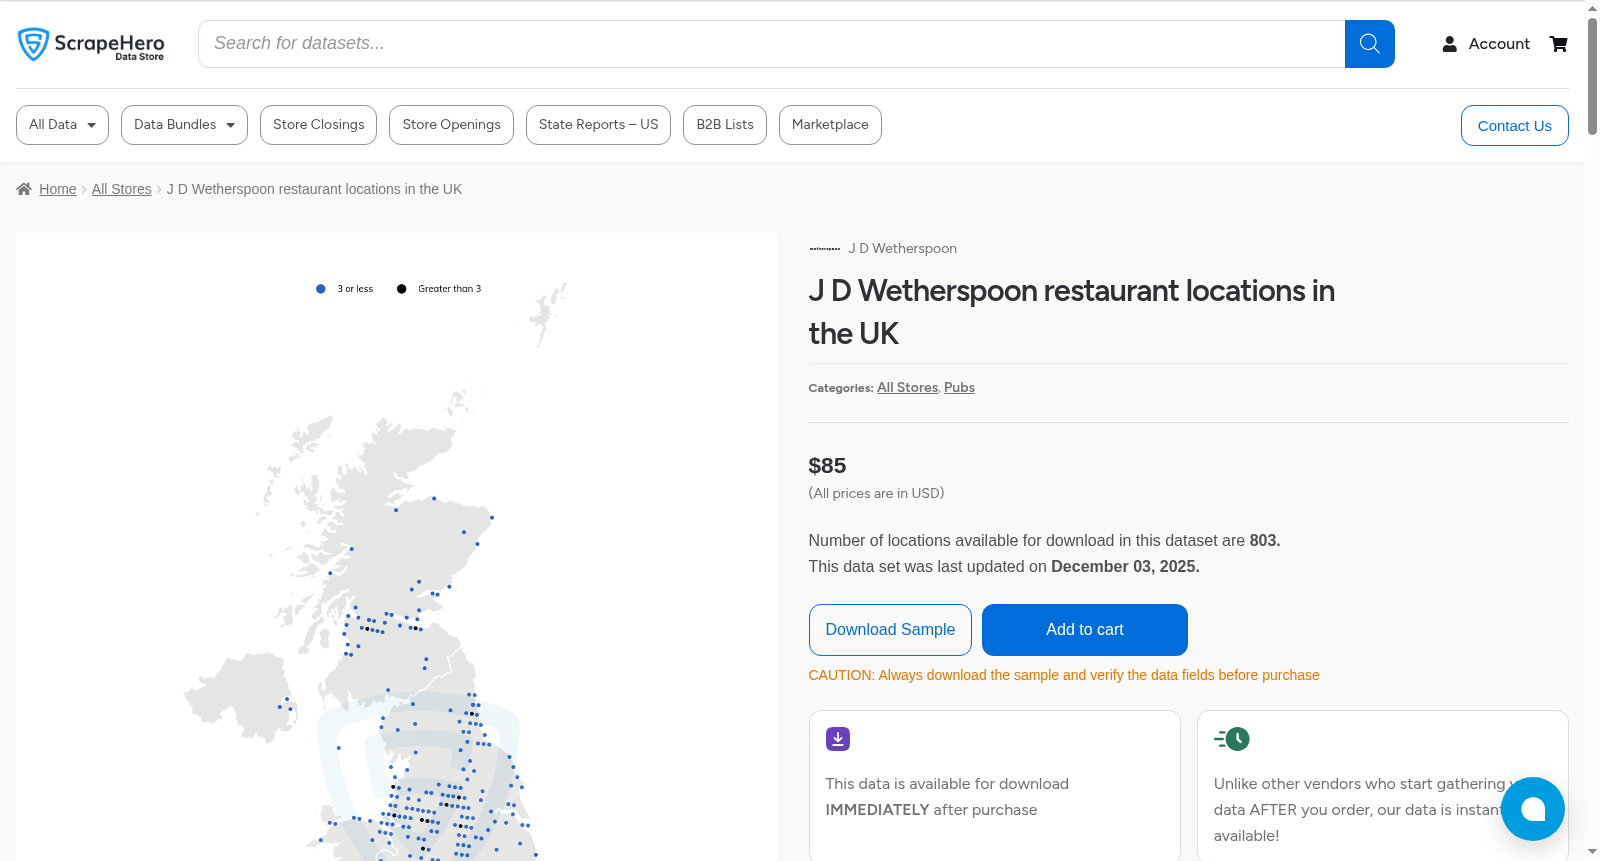Follow the Pubs category link
This screenshot has width=1600, height=861.
pos(959,388)
